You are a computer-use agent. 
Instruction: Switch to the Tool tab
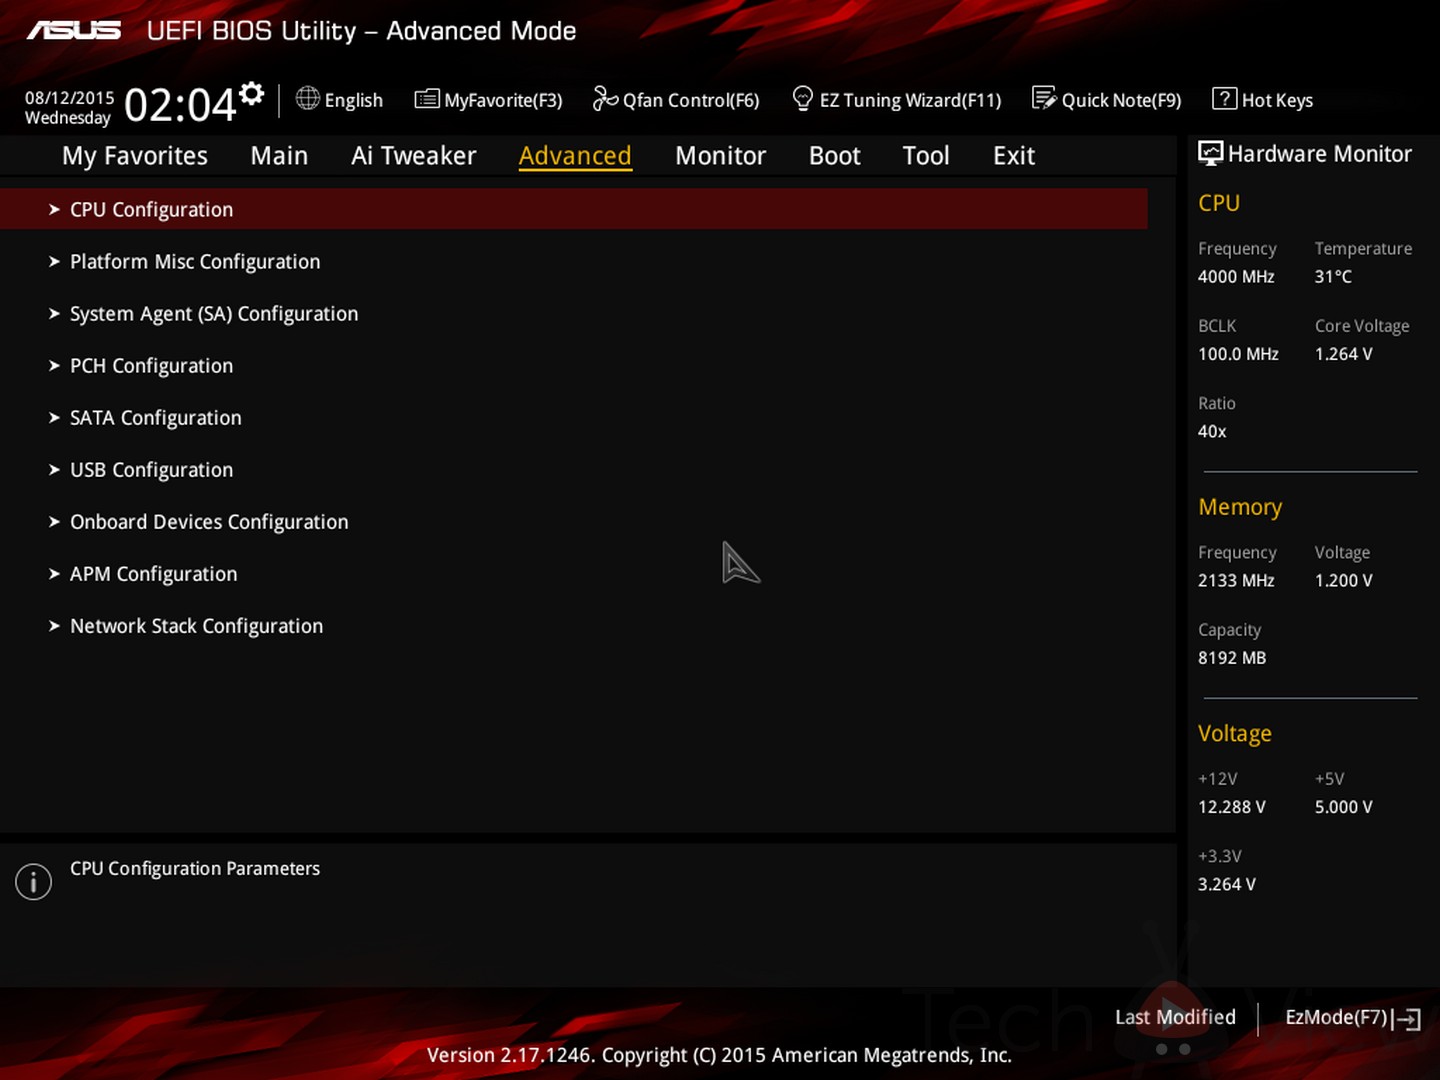tap(926, 156)
